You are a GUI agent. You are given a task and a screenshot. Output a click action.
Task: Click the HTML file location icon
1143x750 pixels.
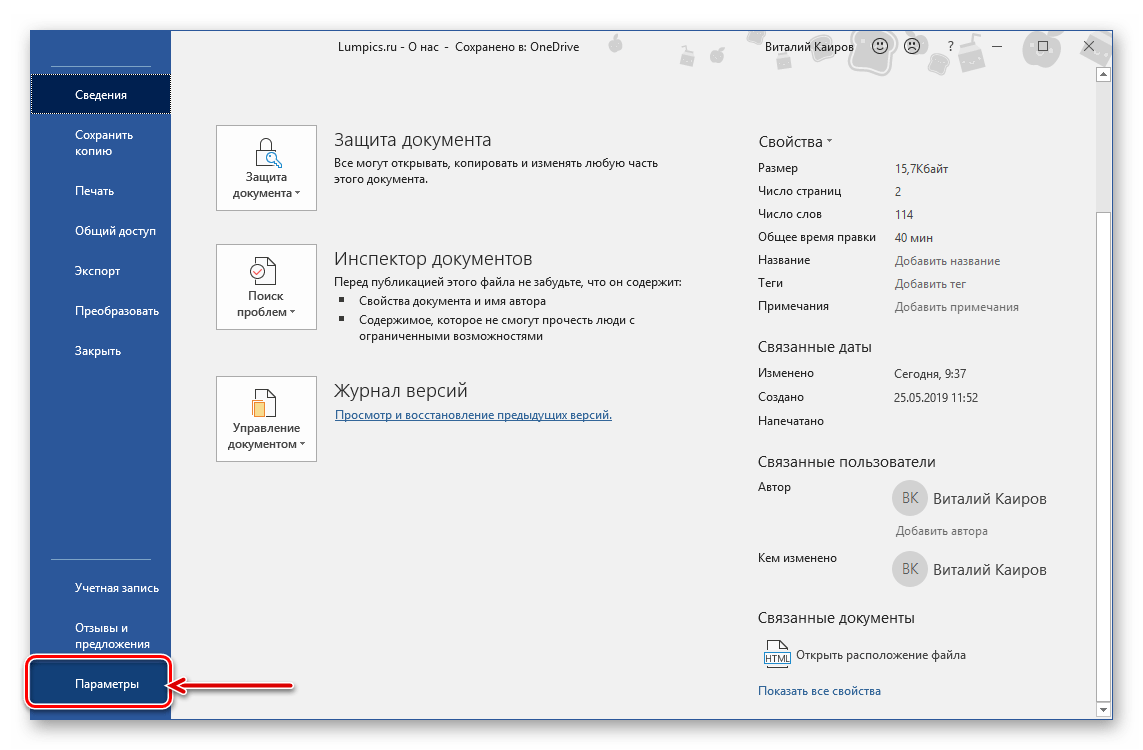776,655
